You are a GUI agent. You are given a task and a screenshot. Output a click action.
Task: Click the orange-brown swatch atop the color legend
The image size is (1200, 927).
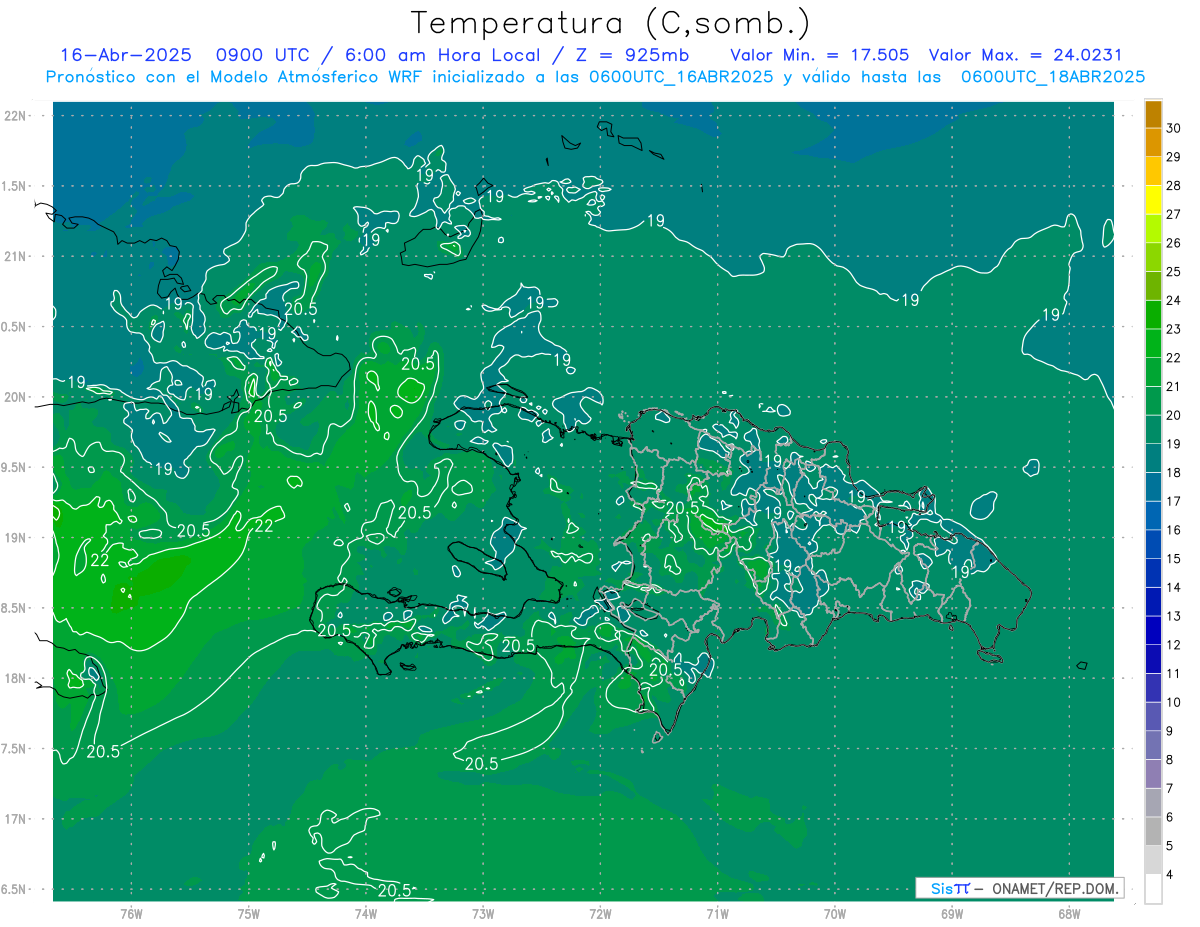tap(1153, 115)
